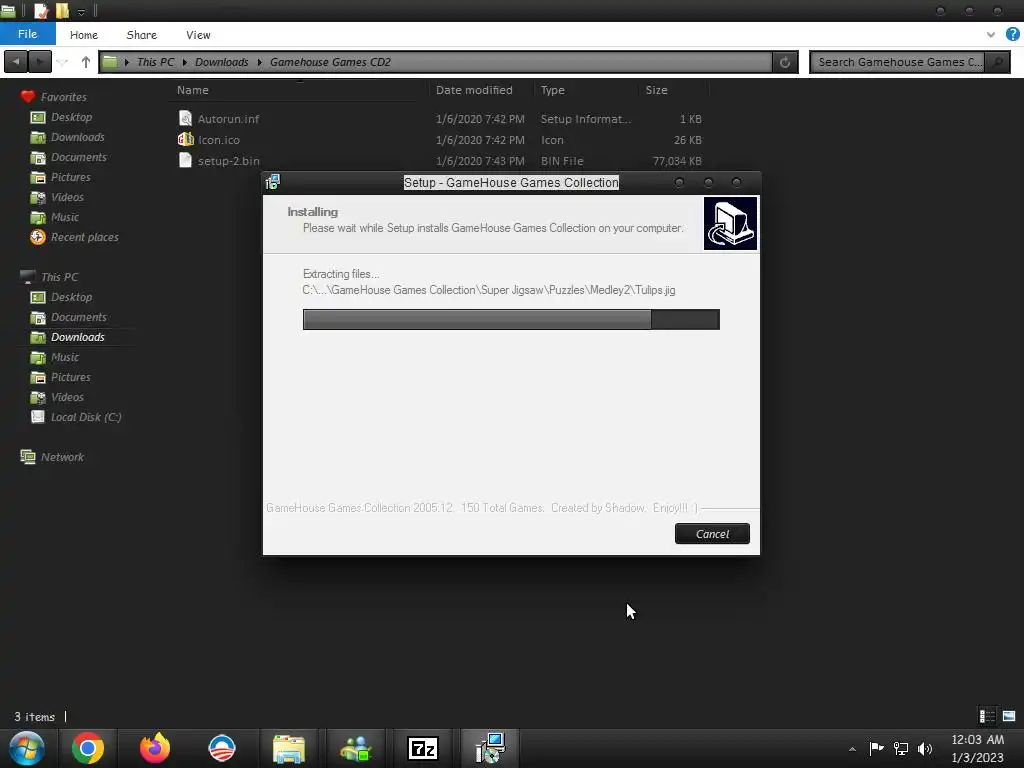Click the setup window title bar icon

273,182
